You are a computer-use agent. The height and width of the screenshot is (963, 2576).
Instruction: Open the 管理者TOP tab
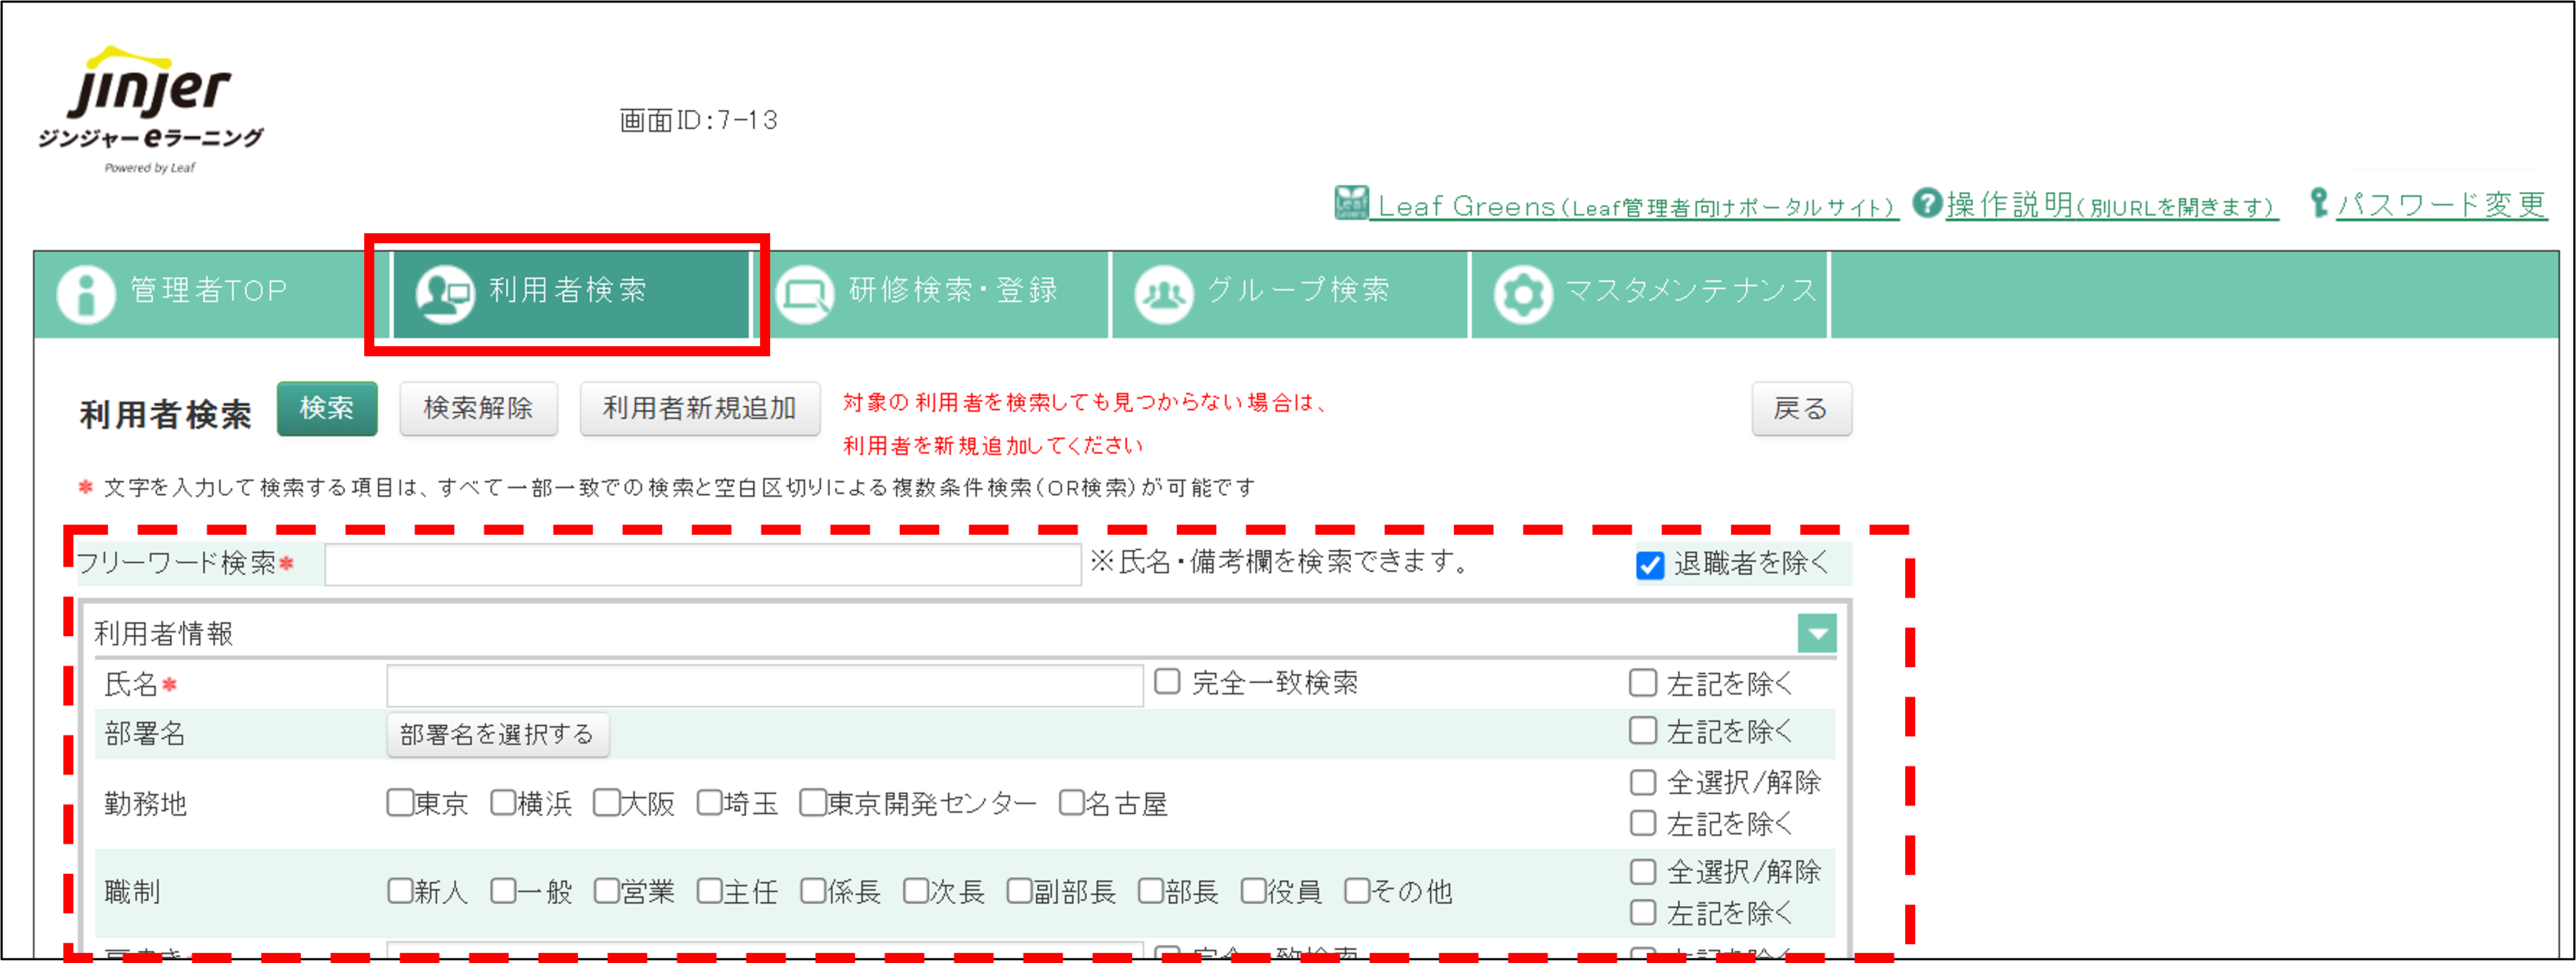click(x=211, y=294)
